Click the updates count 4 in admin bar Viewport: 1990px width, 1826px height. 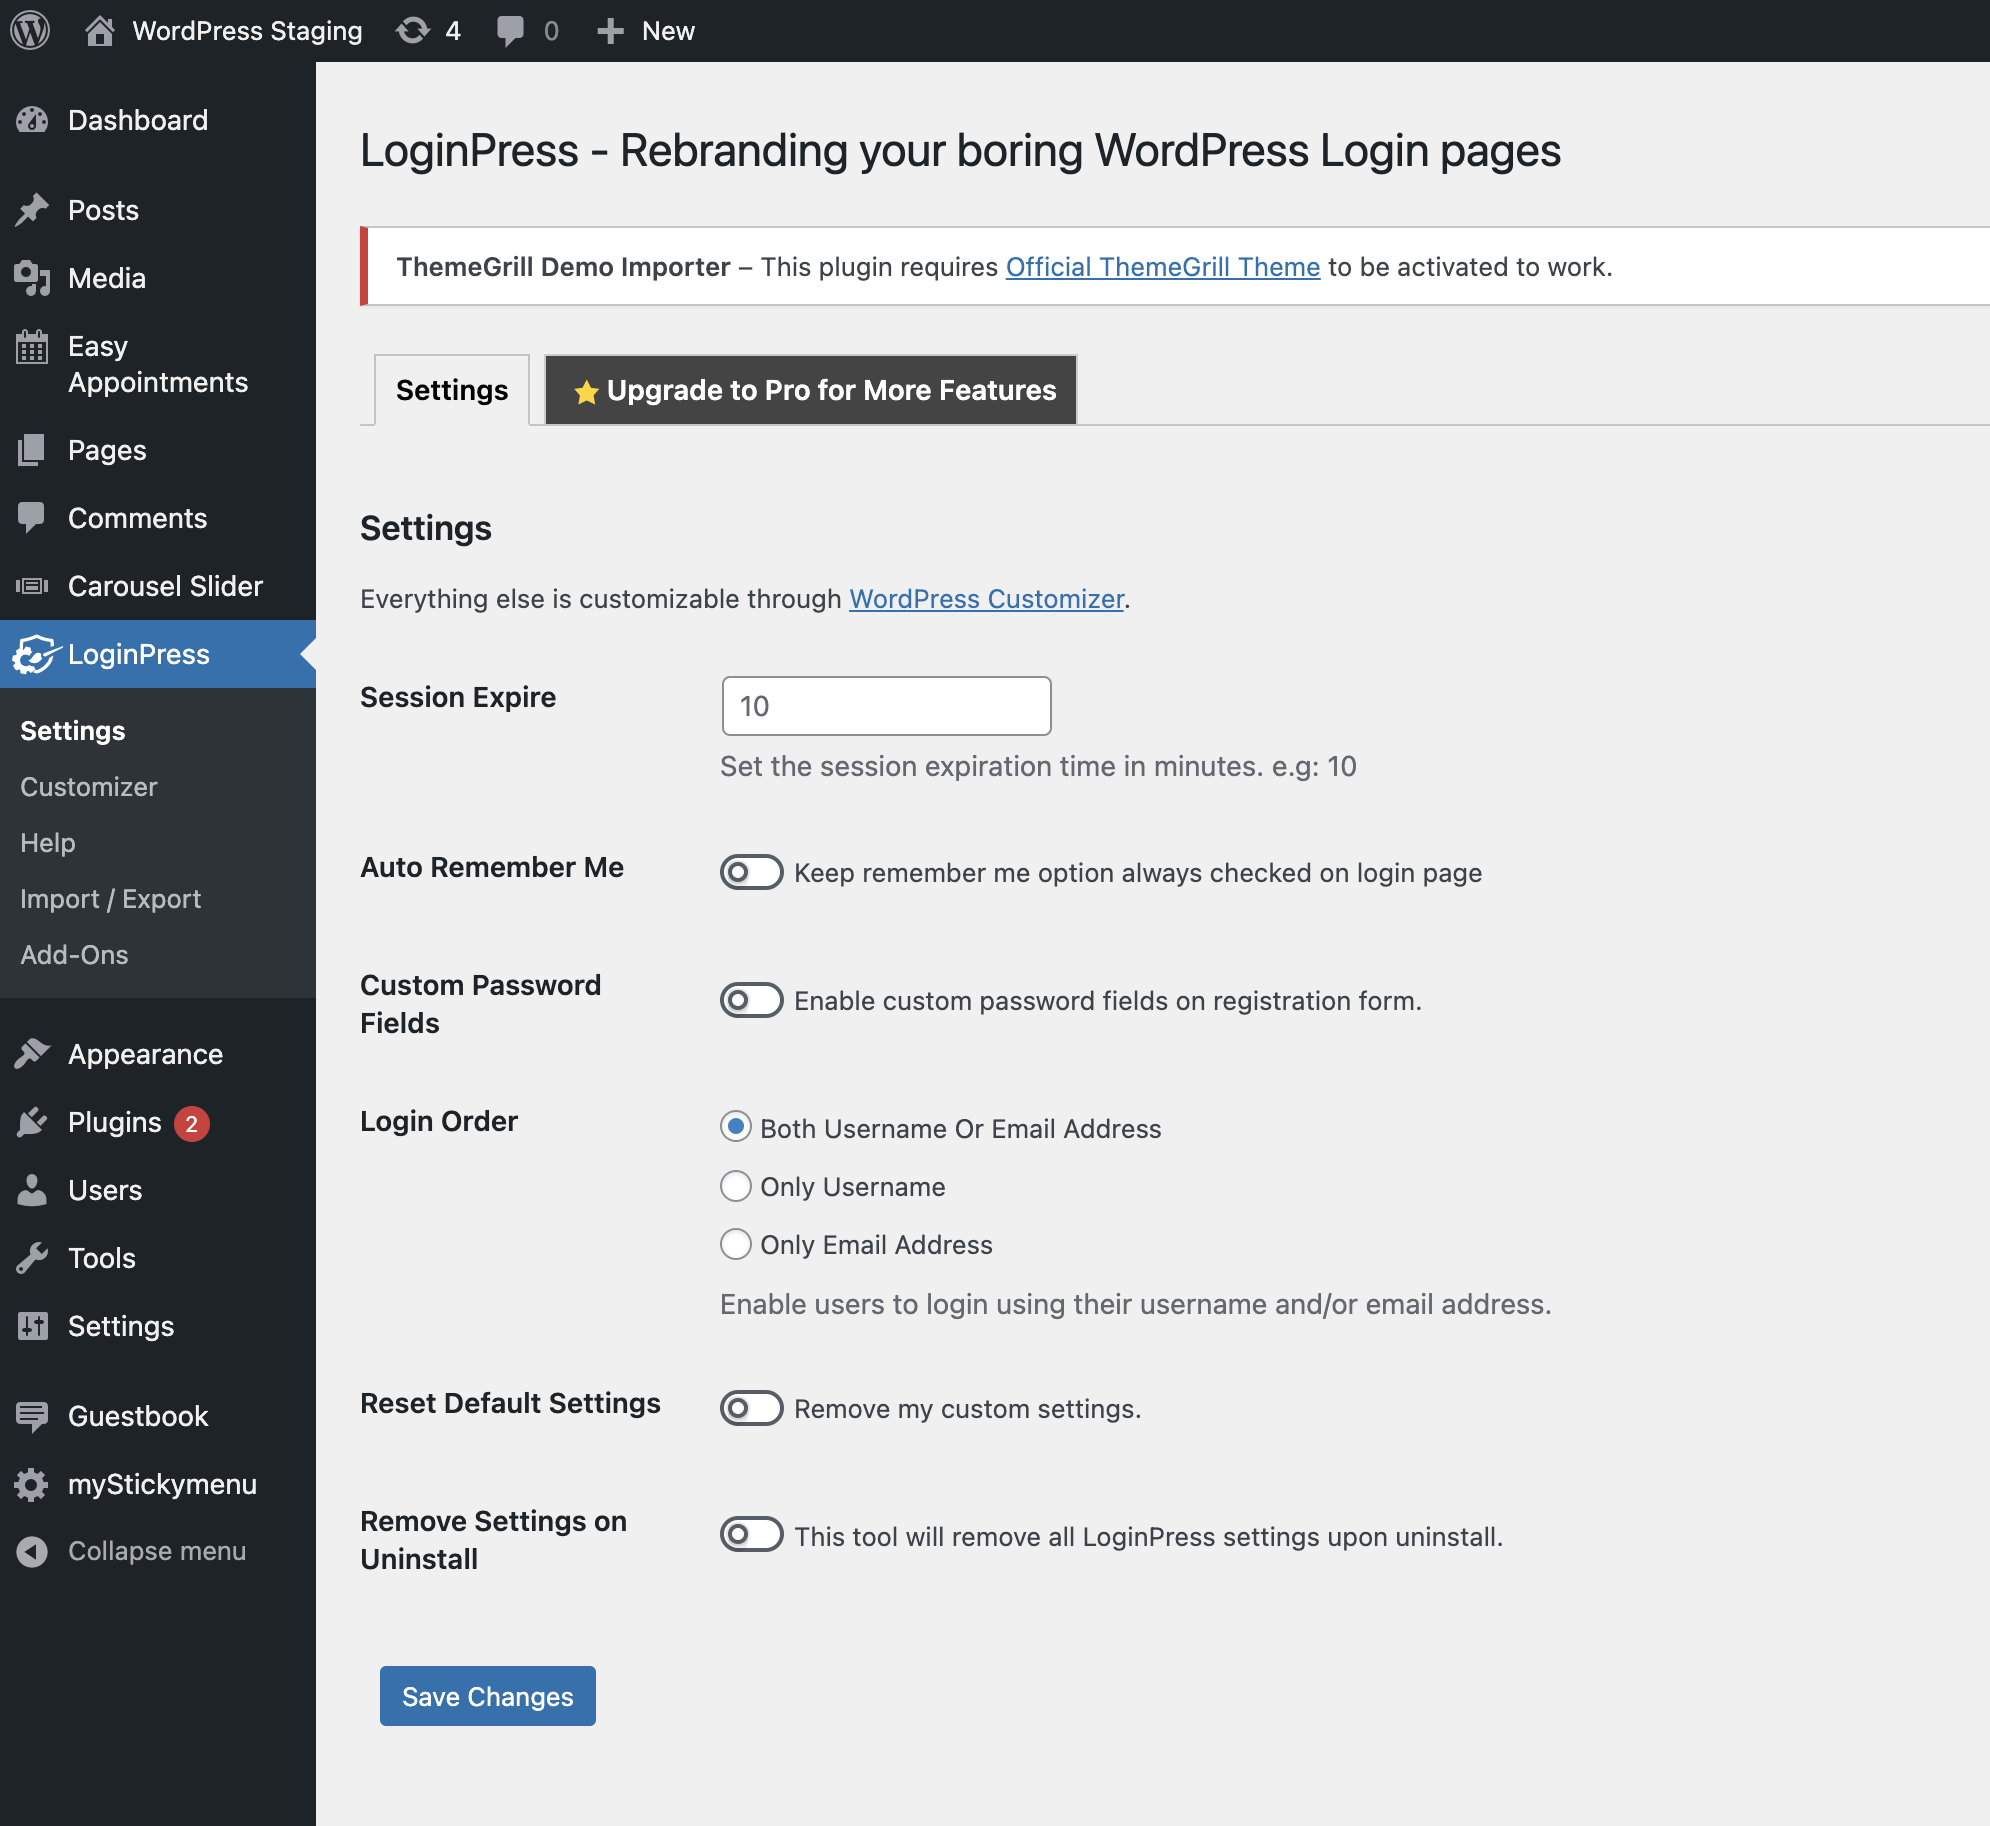pos(453,31)
